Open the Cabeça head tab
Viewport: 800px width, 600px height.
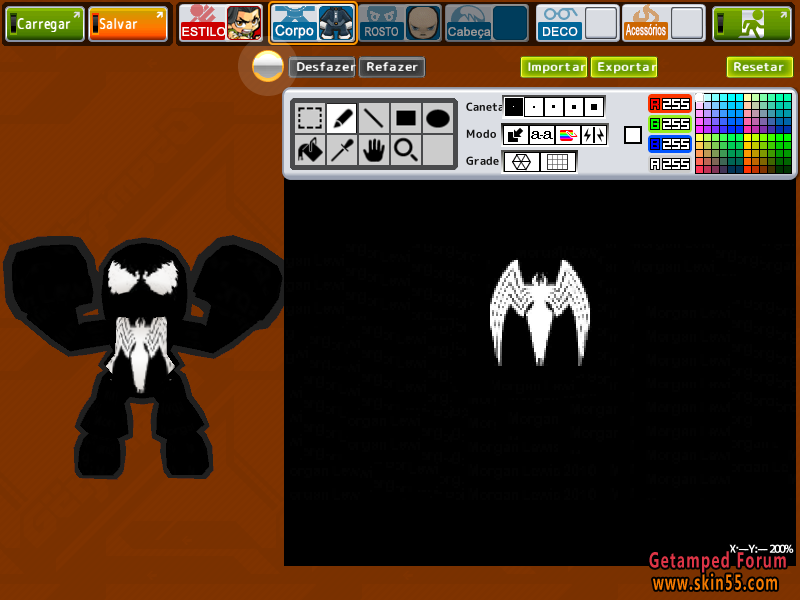click(468, 22)
